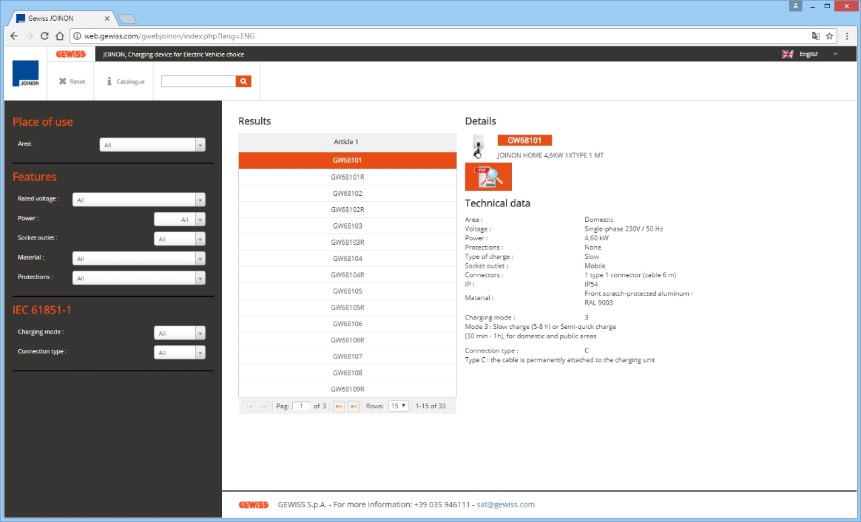861x522 pixels.
Task: Open the PDF datasheet preview icon
Action: 488,177
